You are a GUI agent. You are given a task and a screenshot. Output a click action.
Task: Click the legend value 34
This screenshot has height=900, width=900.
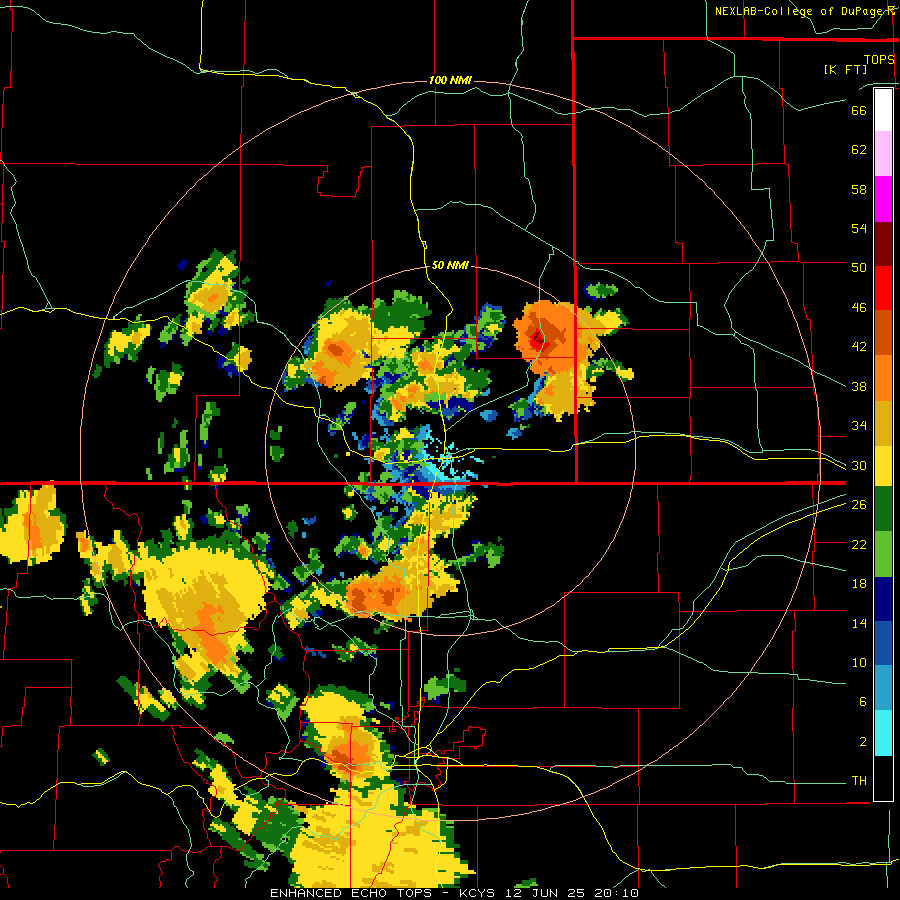[x=859, y=426]
